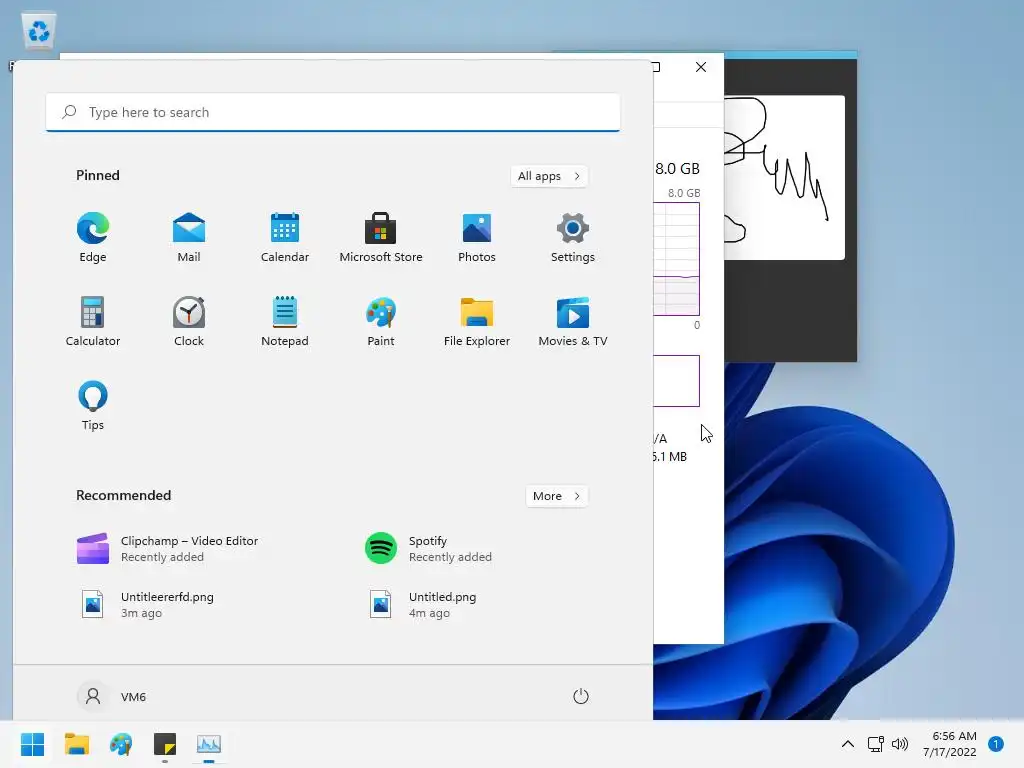1024x768 pixels.
Task: Open the network status tray icon
Action: click(875, 744)
